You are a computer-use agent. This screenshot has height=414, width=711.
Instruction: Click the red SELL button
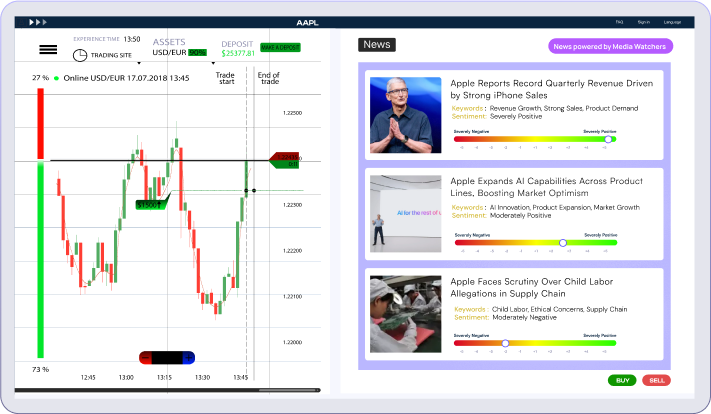pyautogui.click(x=657, y=380)
